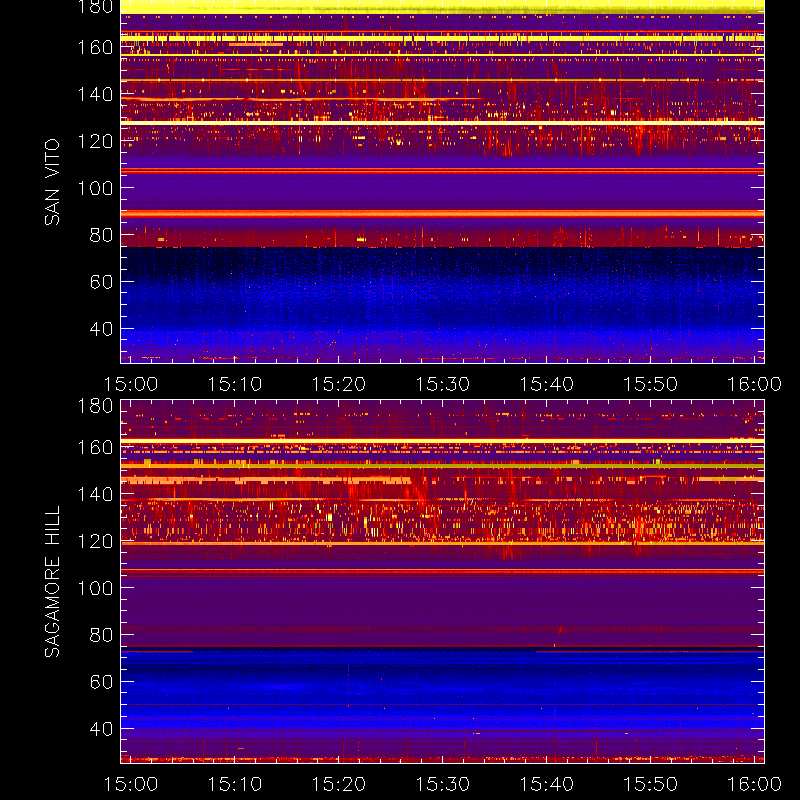Click 15:50 time label under Sagamore Hill plot
800x800 pixels.
[651, 784]
